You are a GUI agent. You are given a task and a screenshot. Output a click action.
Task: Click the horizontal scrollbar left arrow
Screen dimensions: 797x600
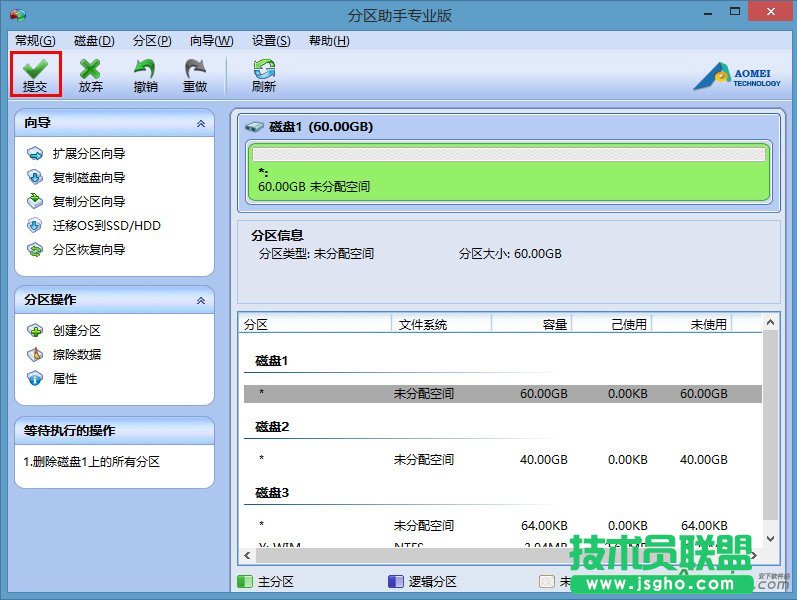point(248,555)
